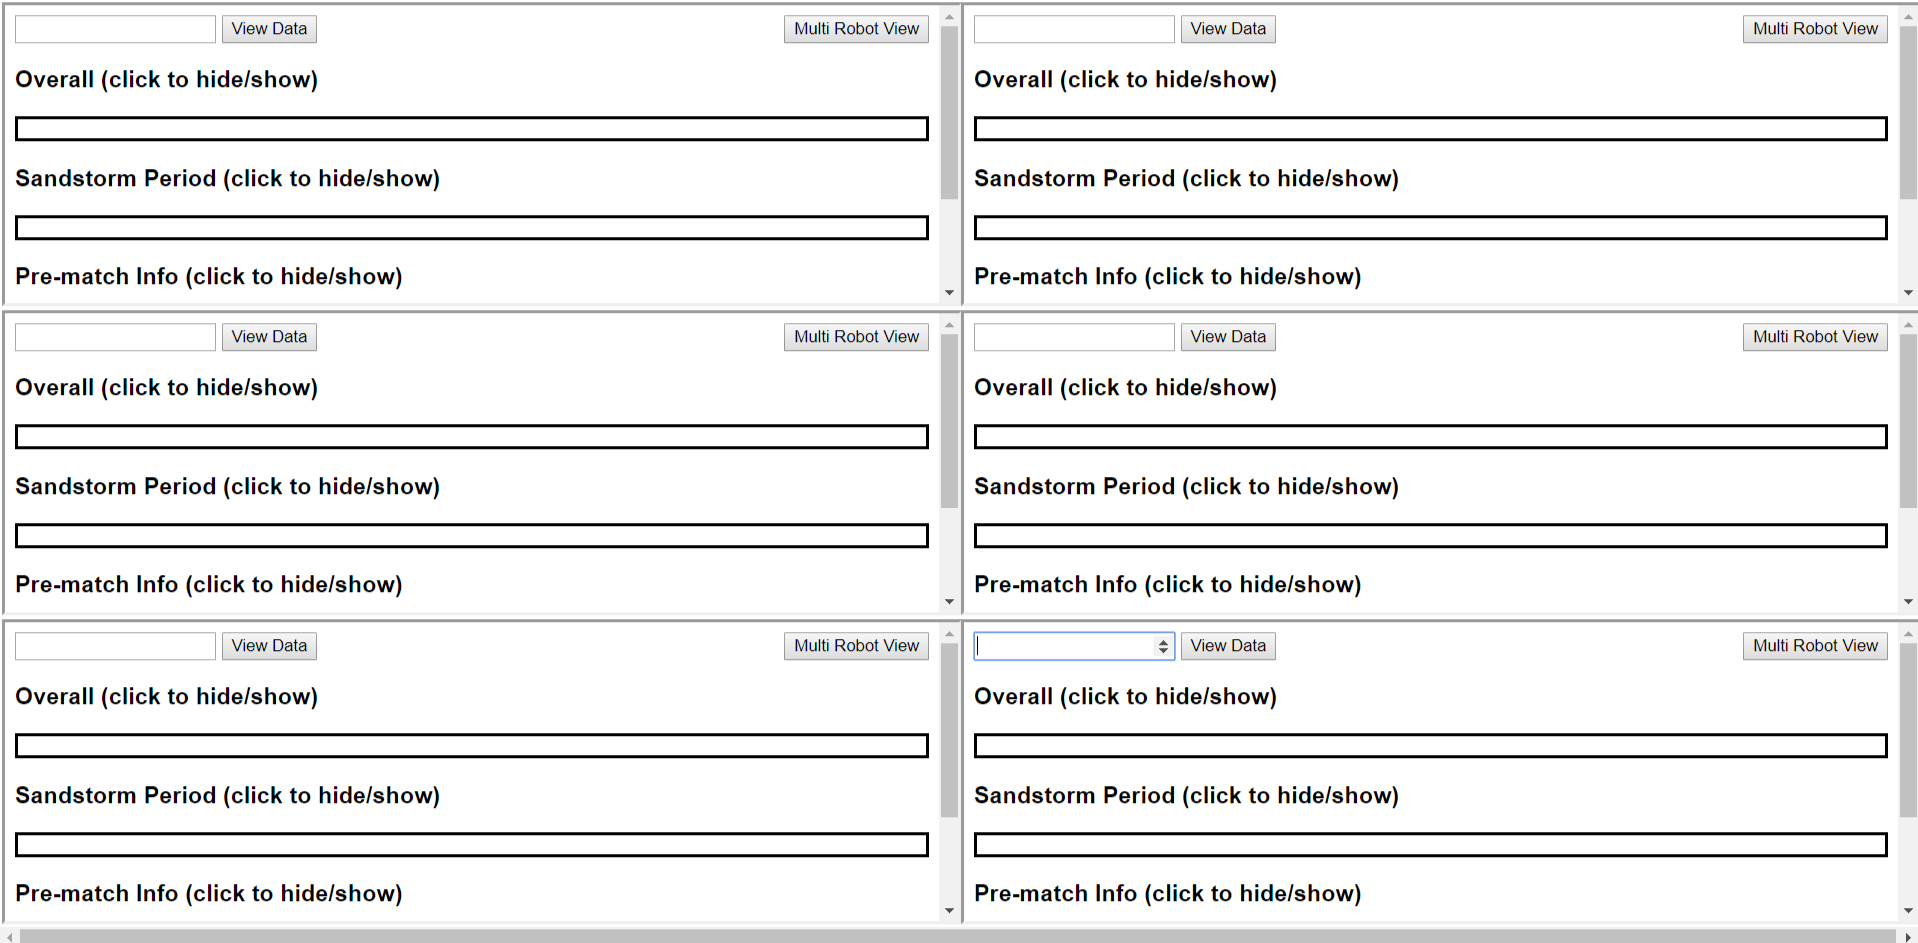Screen dimensions: 1918x943
Task: Click View Data in top-left panel
Action: [x=269, y=29]
